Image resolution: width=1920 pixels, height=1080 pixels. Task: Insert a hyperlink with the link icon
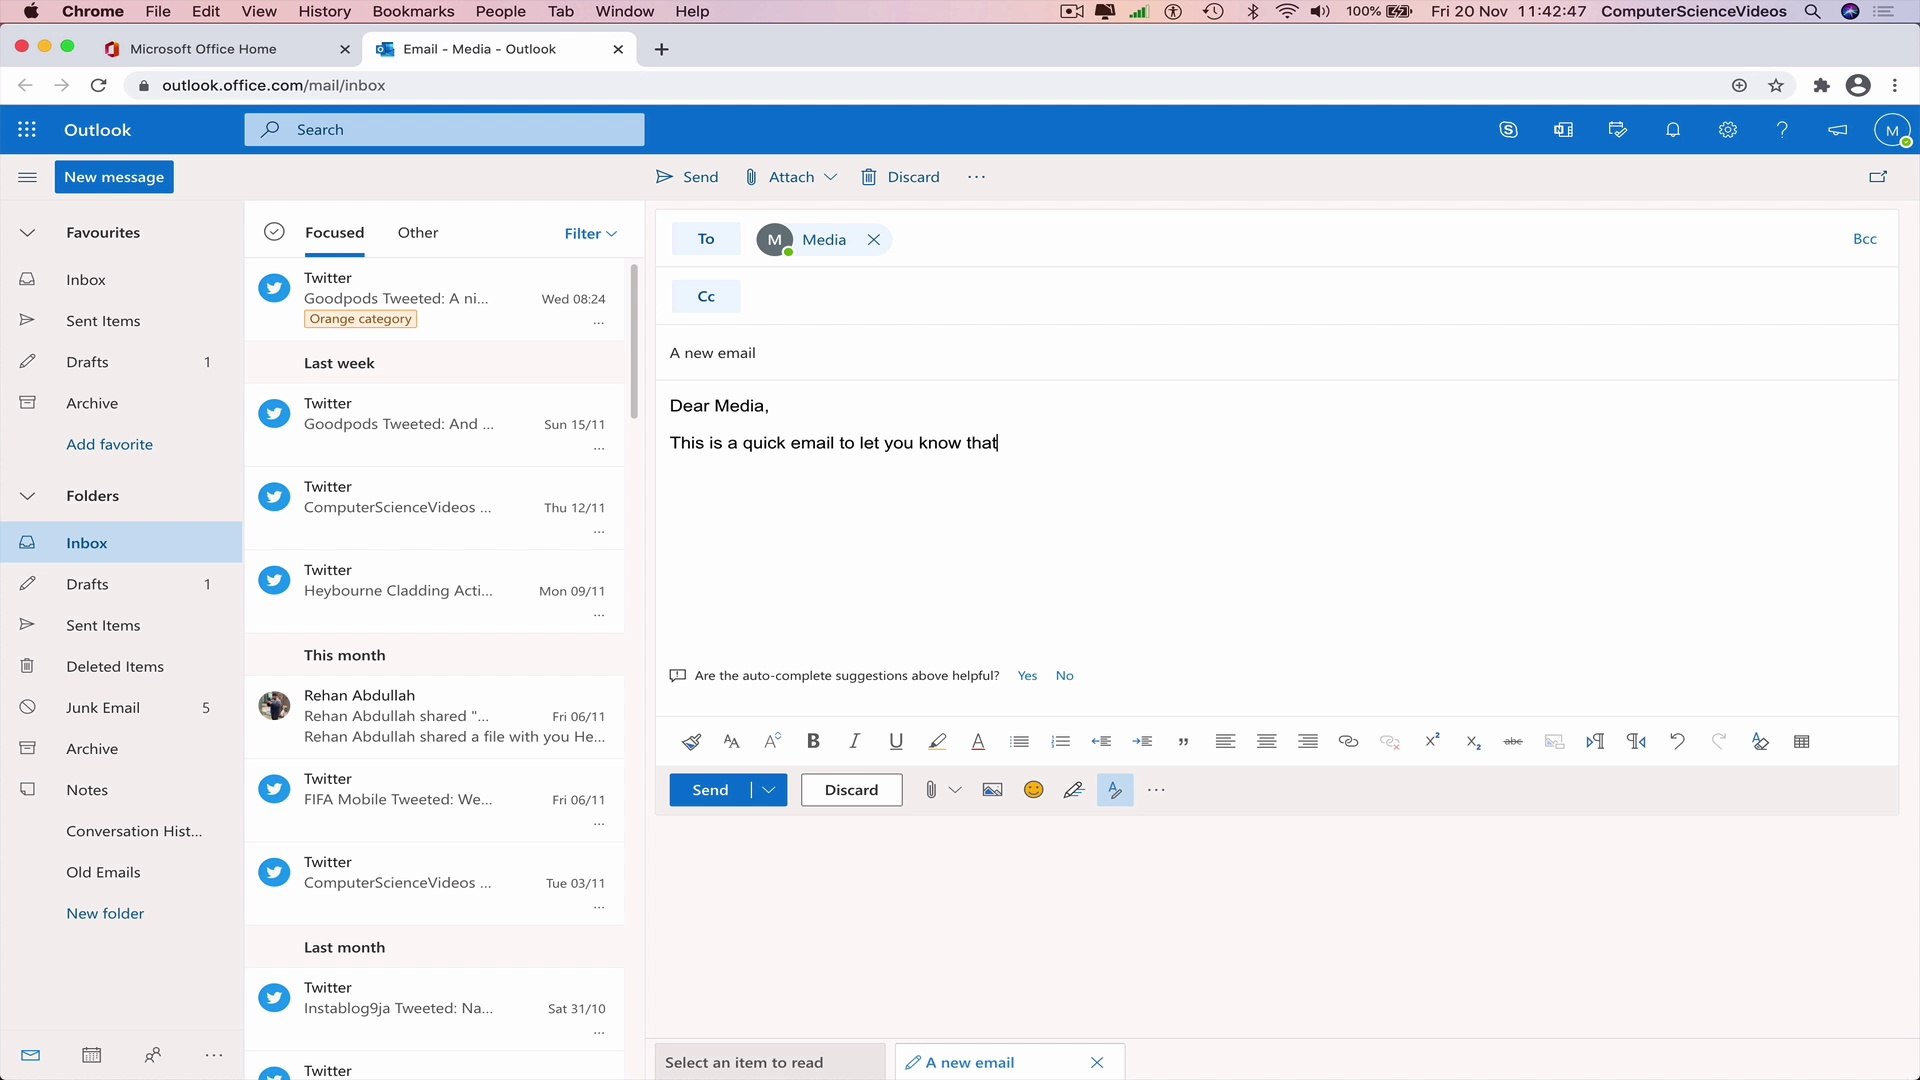pos(1348,741)
